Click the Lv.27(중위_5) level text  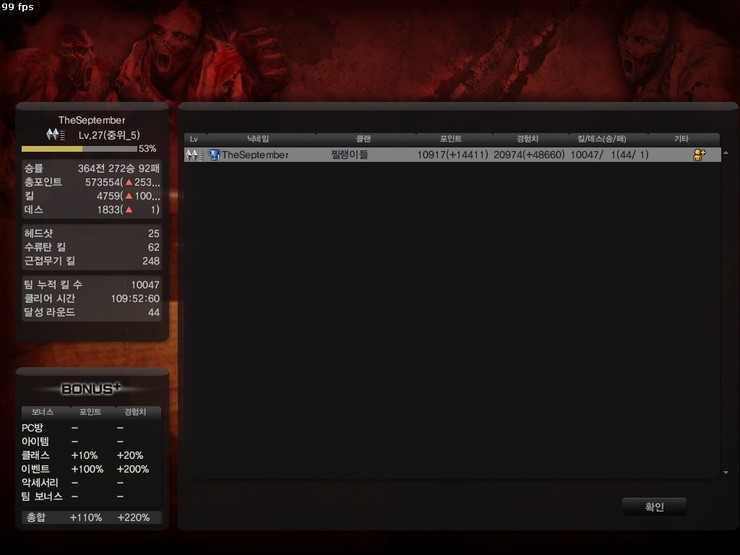point(109,135)
